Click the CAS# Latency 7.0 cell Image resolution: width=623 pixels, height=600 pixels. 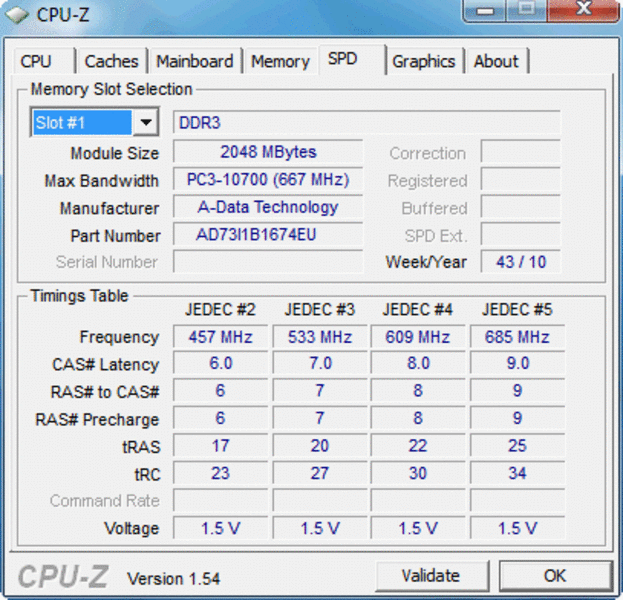point(320,363)
